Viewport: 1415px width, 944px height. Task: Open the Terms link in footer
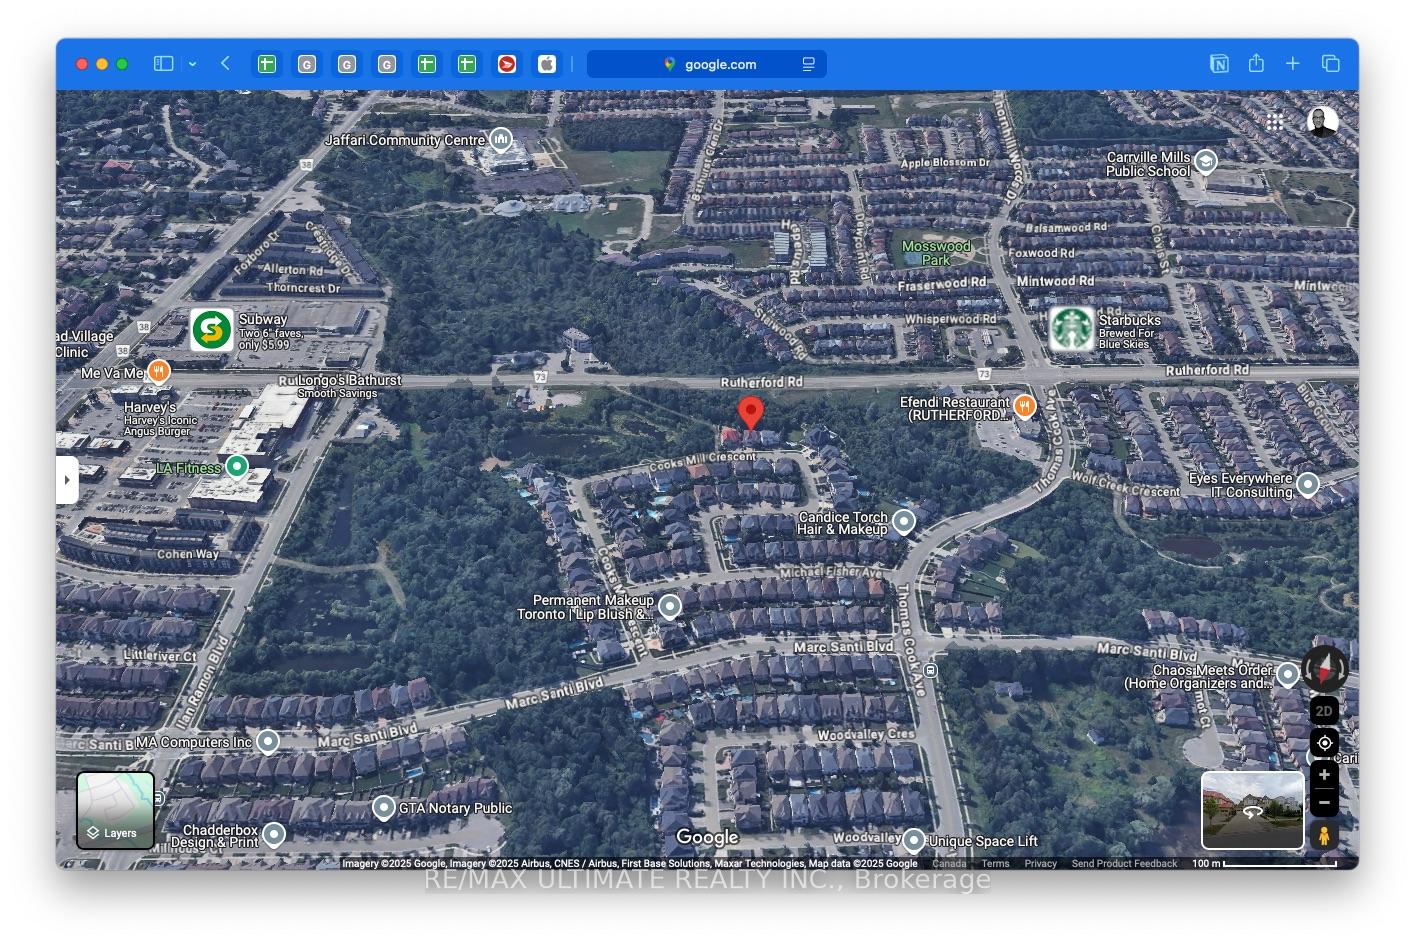[995, 864]
